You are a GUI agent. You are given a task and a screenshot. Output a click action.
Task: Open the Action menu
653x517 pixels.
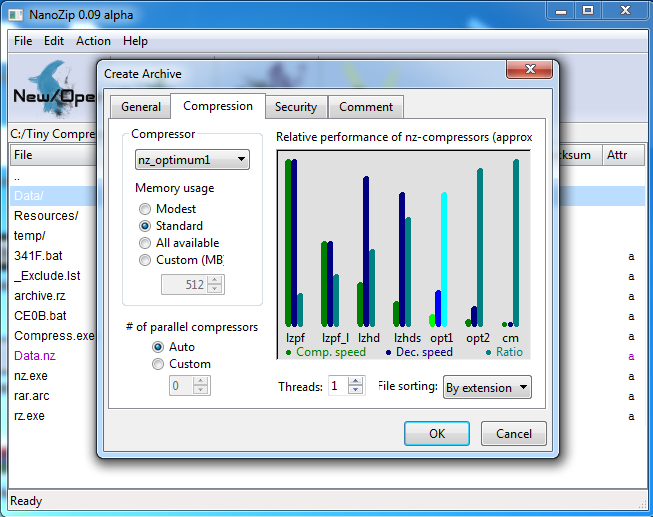(93, 41)
